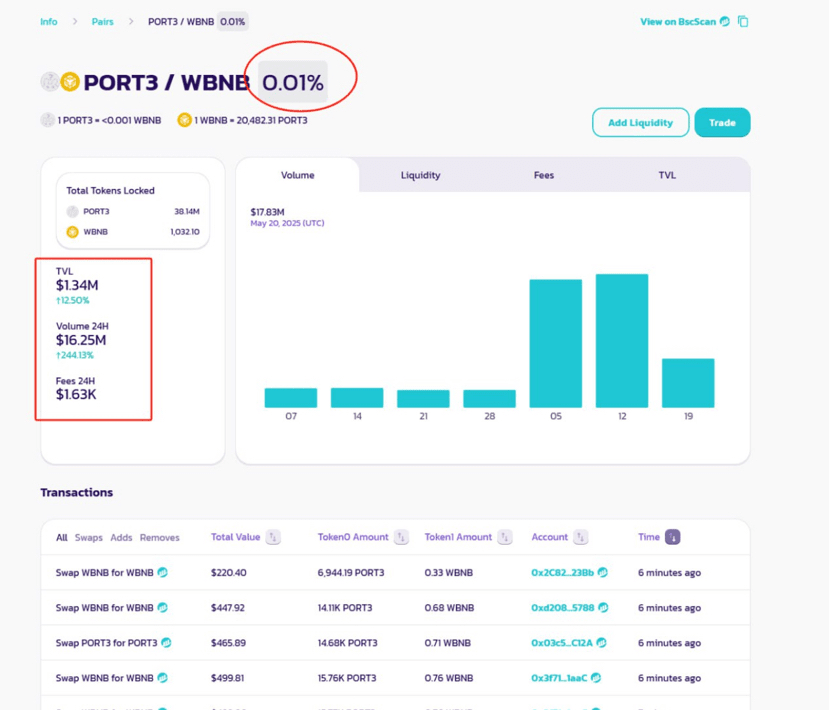Click the coin icon beside 1 WBNB = 20,482.31 PORT3
The height and width of the screenshot is (710, 829).
184,121
